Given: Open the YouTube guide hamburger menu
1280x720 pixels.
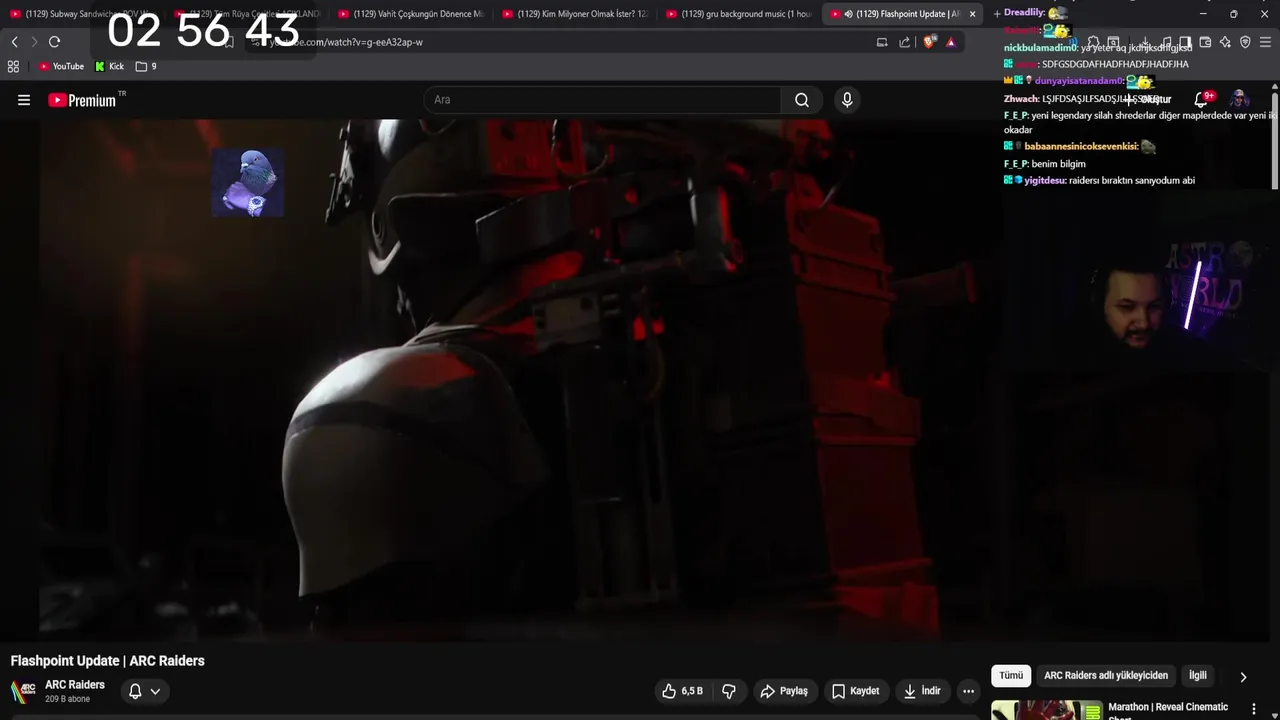Looking at the screenshot, I should click(x=24, y=100).
